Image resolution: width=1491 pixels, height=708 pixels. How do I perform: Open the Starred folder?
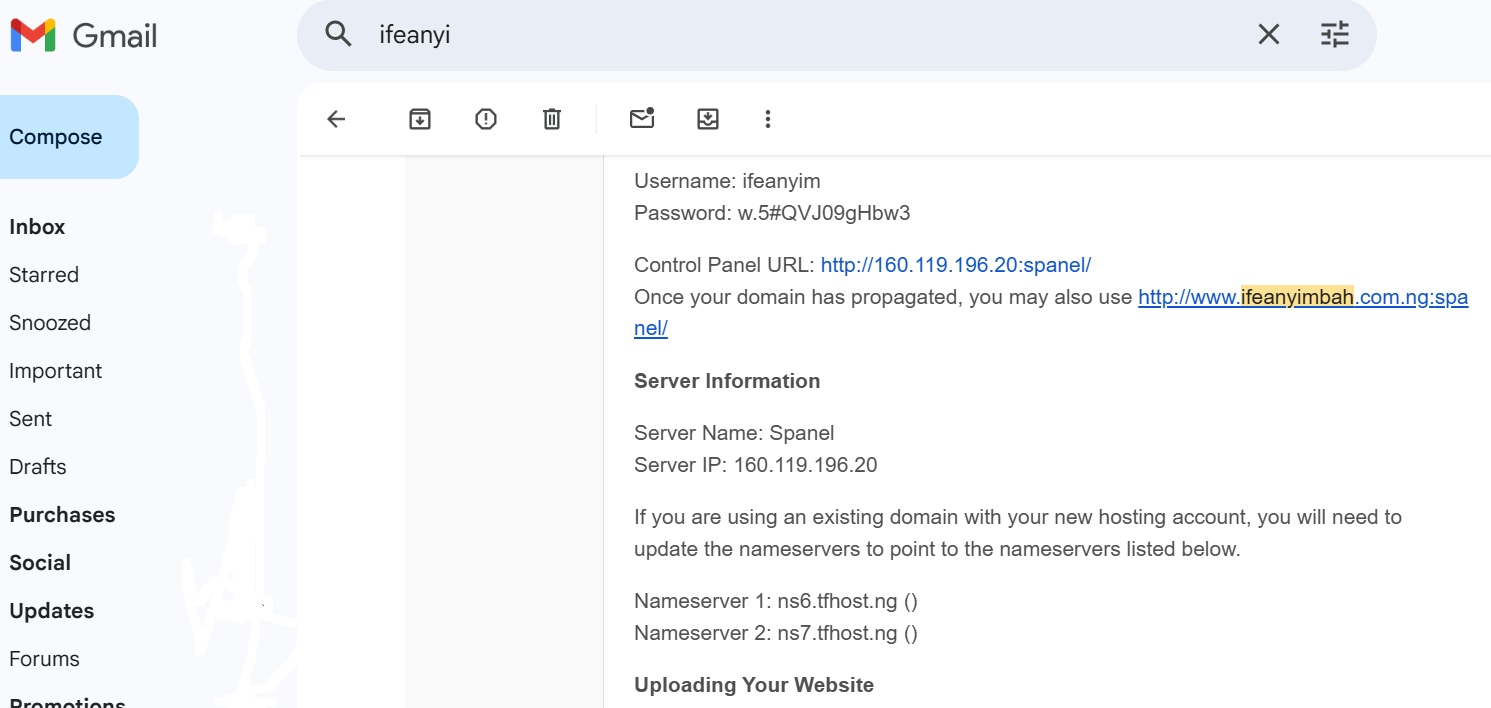(x=44, y=275)
